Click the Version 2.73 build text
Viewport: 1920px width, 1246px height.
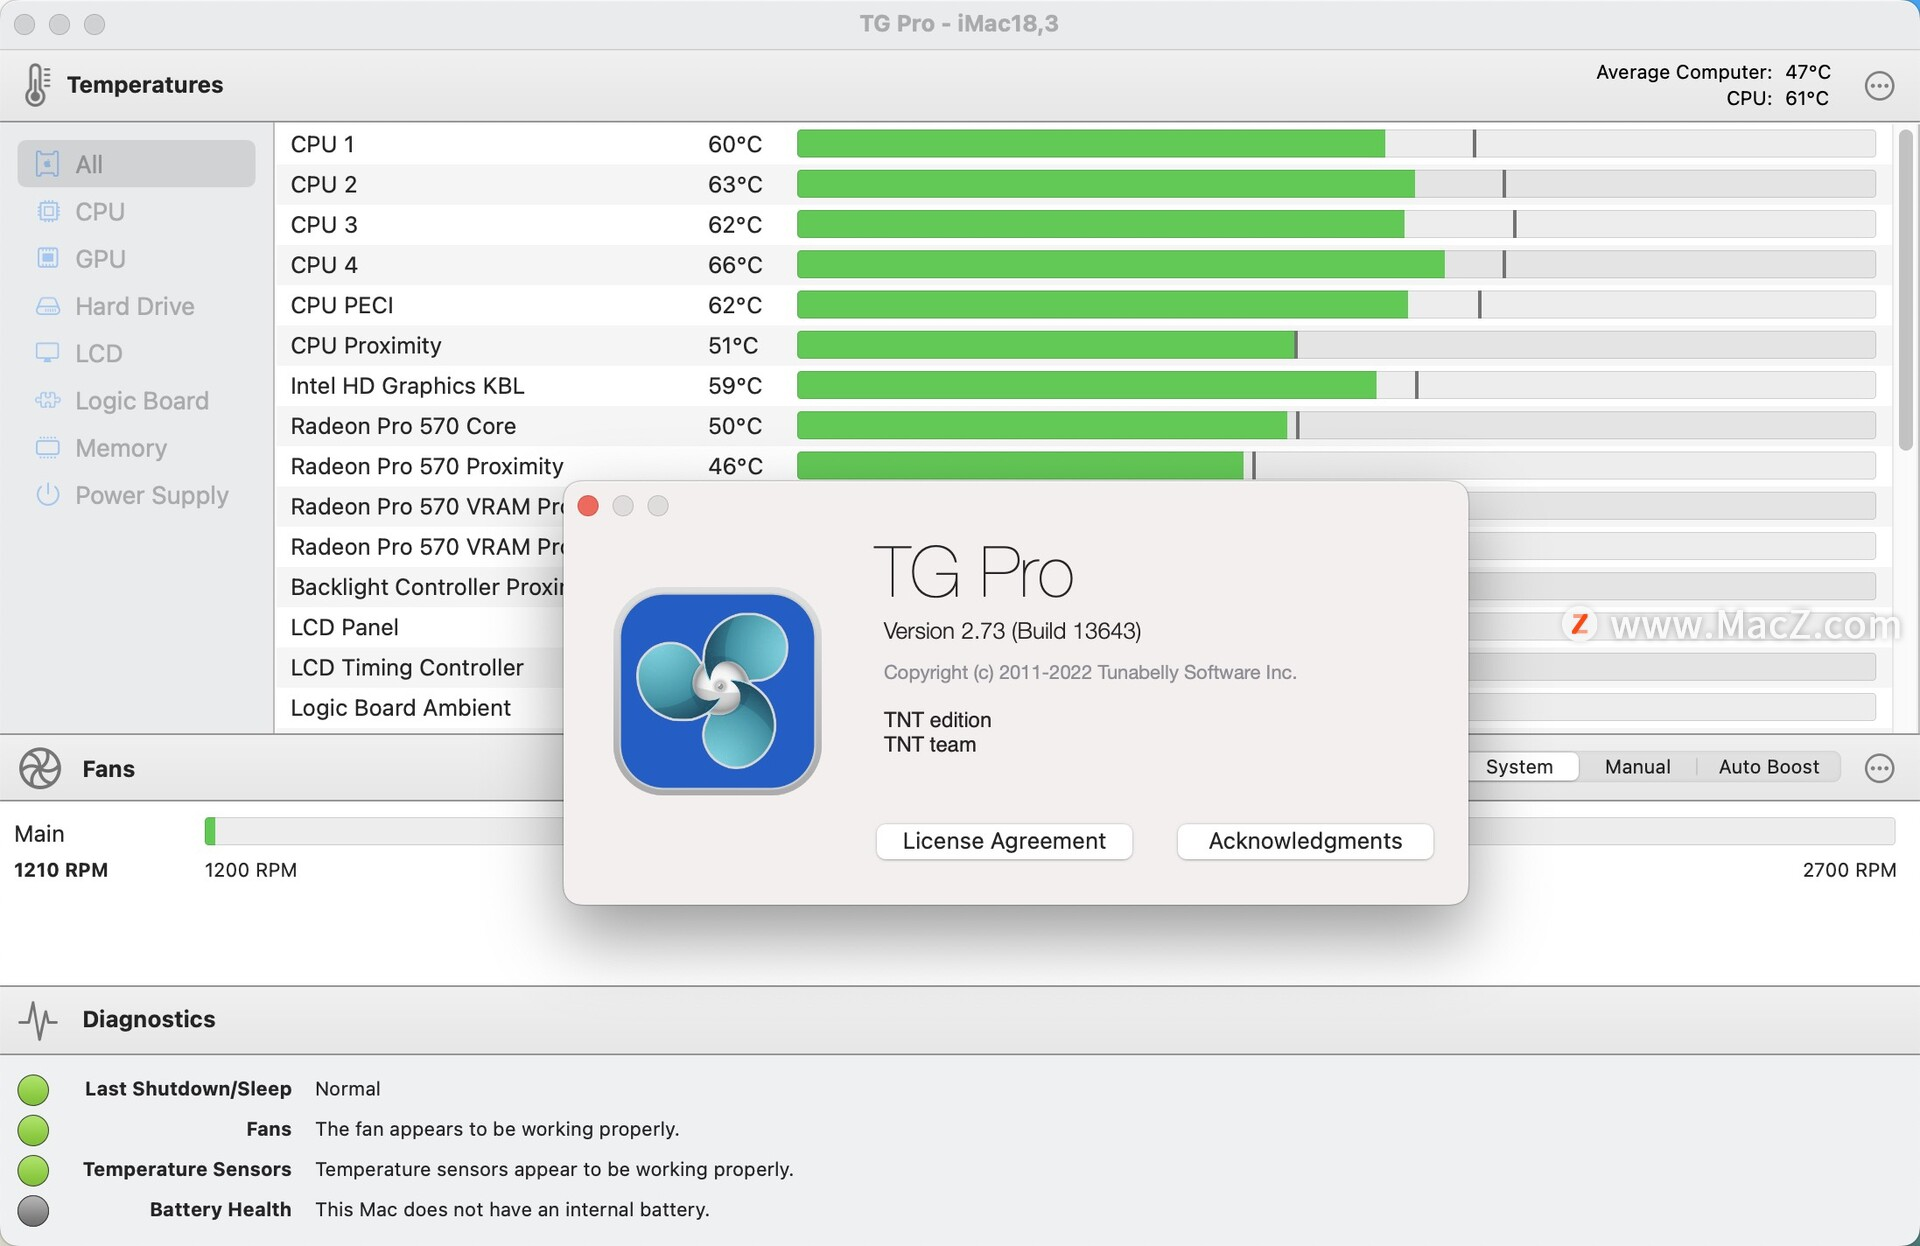(x=1012, y=631)
